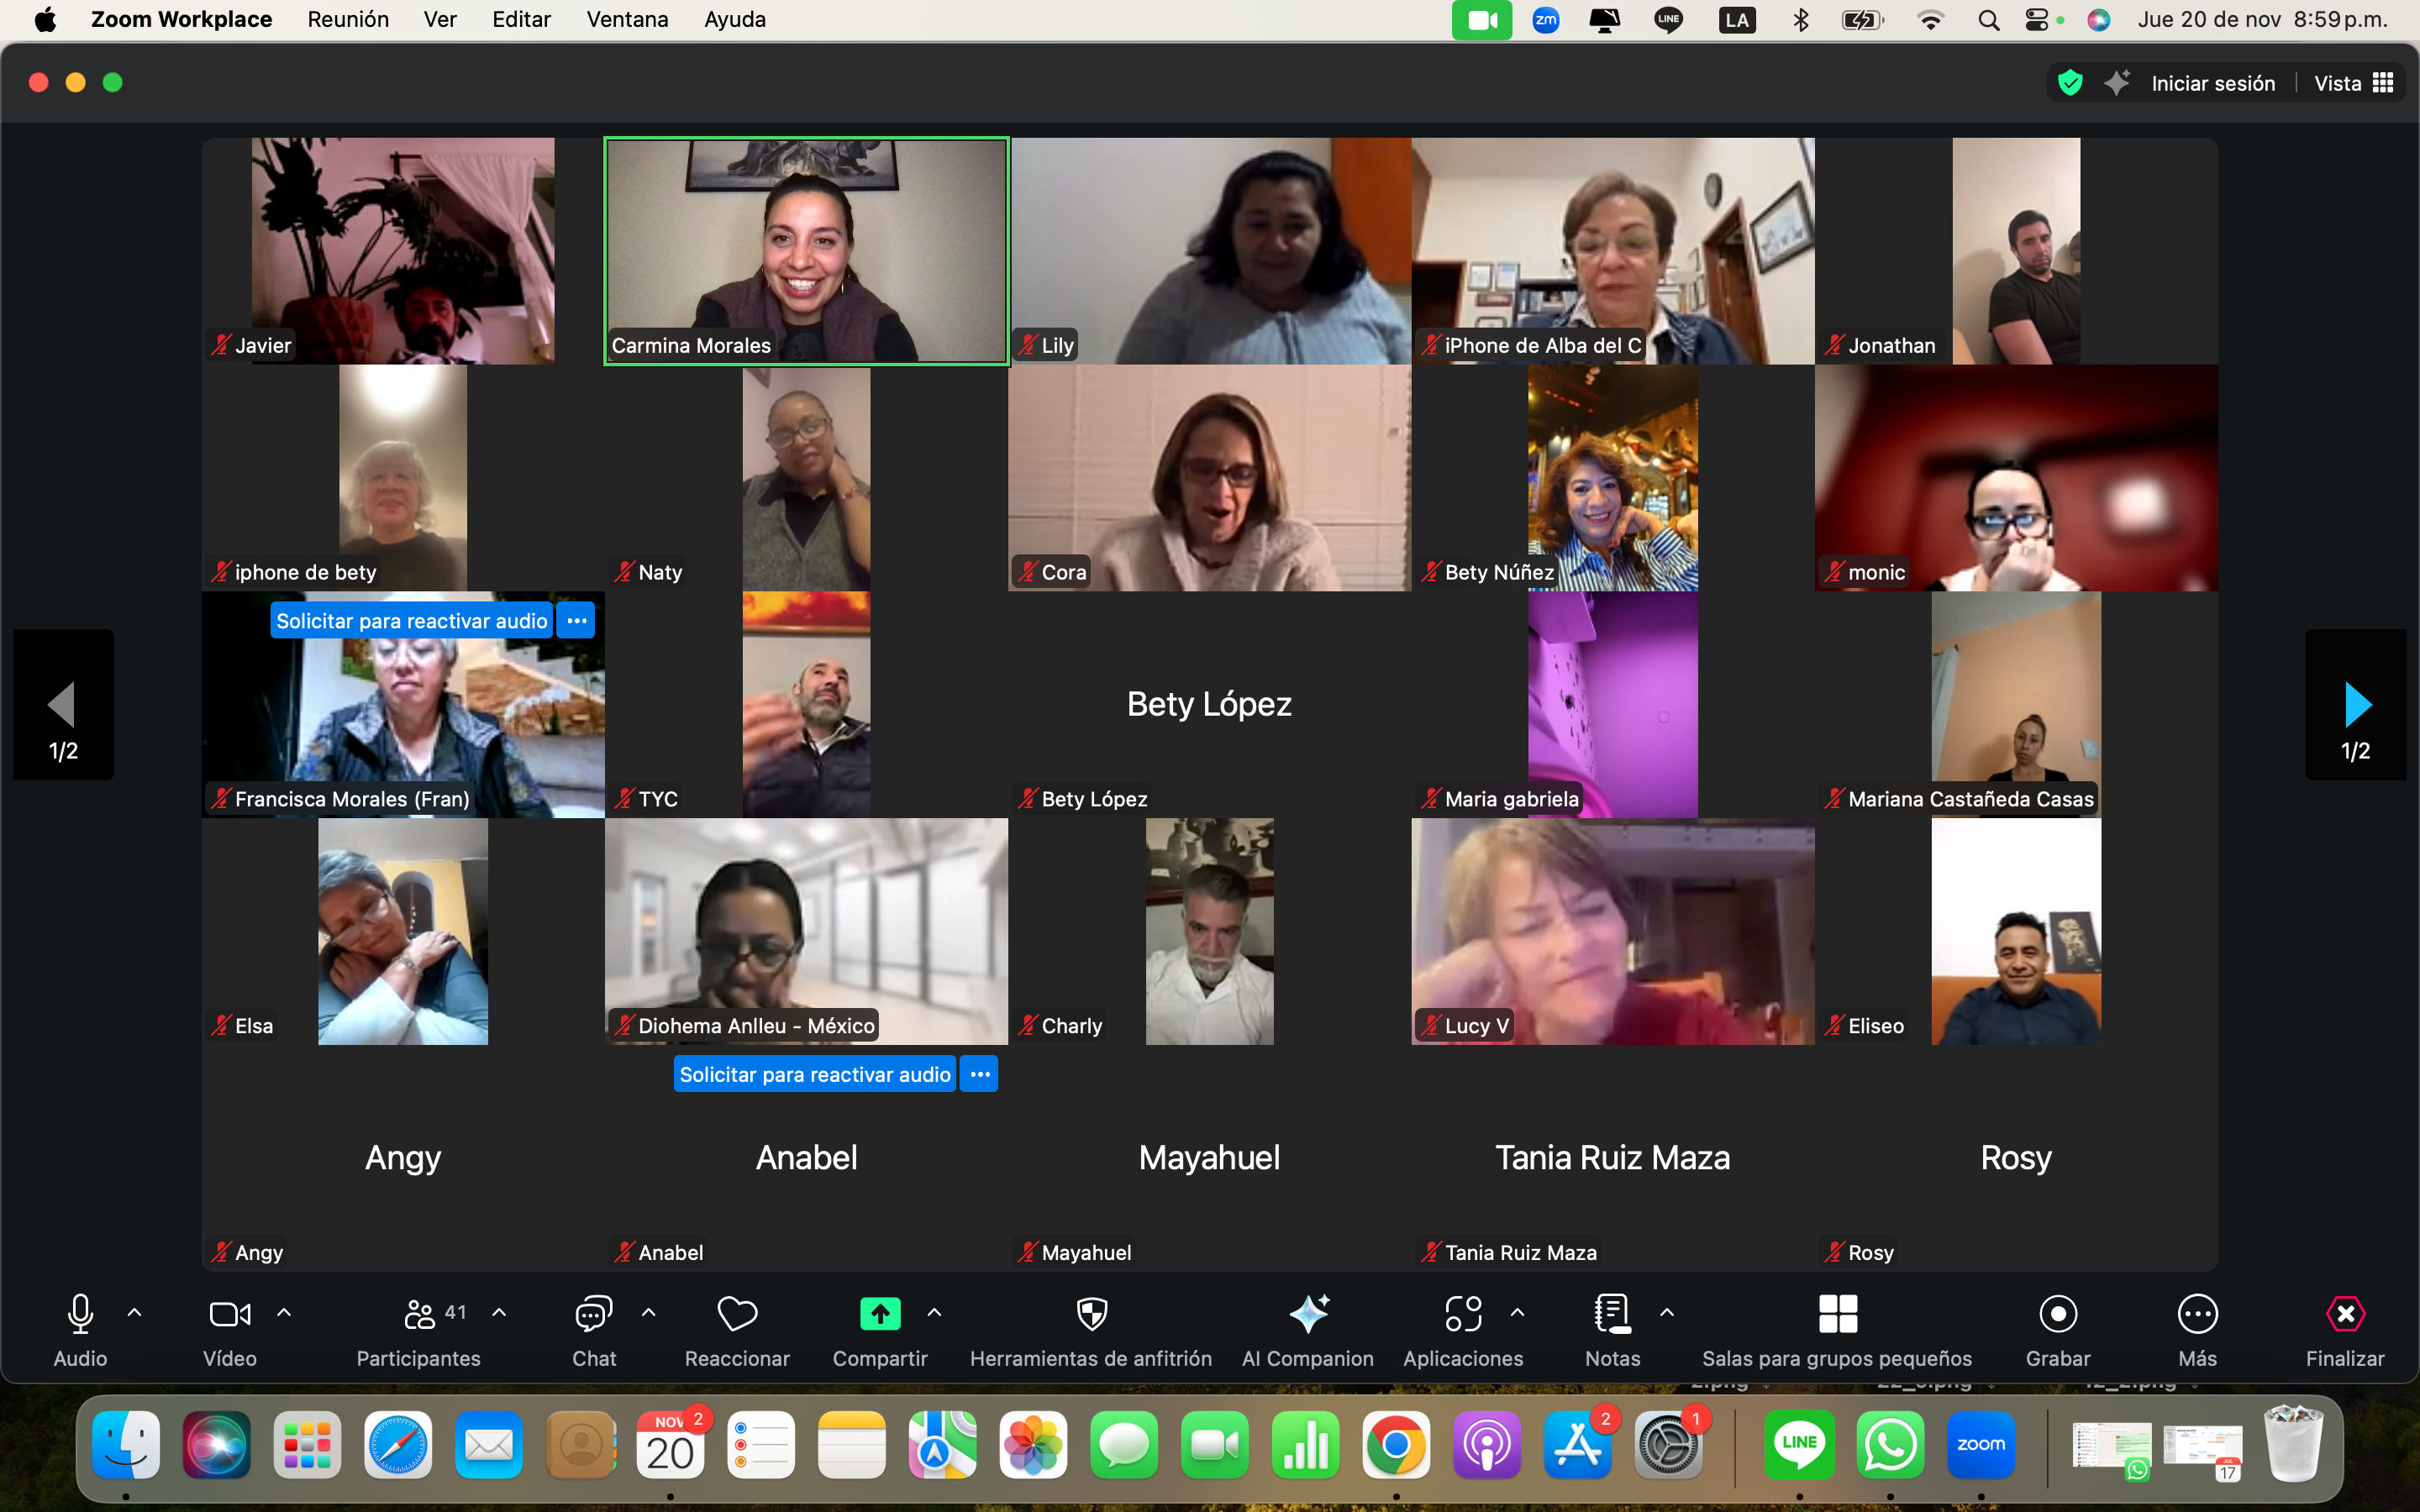The image size is (2420, 1512).
Task: Click the Reaccionar heart icon
Action: pyautogui.click(x=737, y=1314)
